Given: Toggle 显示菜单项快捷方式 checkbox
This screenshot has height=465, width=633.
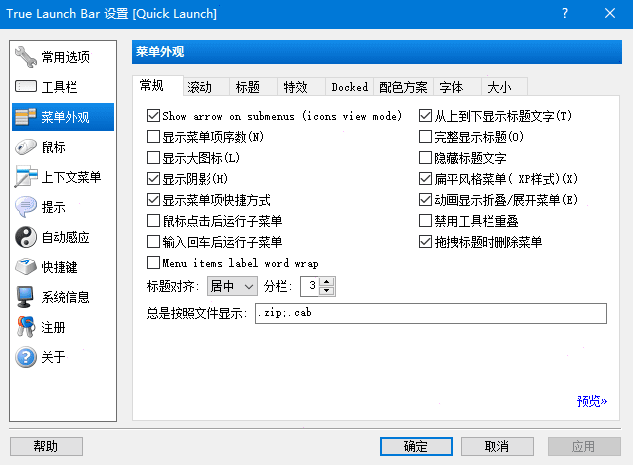Looking at the screenshot, I should point(153,200).
